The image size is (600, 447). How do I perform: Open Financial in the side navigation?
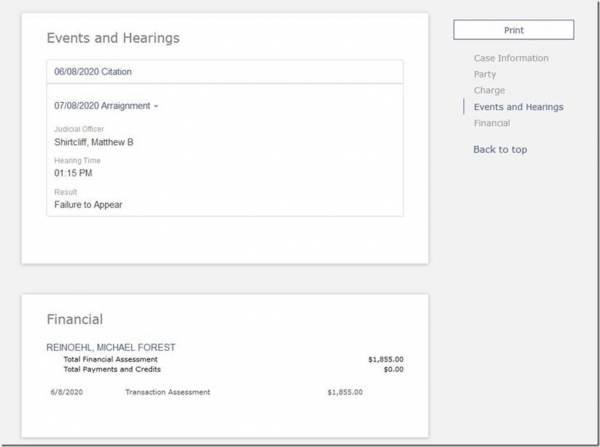[x=491, y=123]
